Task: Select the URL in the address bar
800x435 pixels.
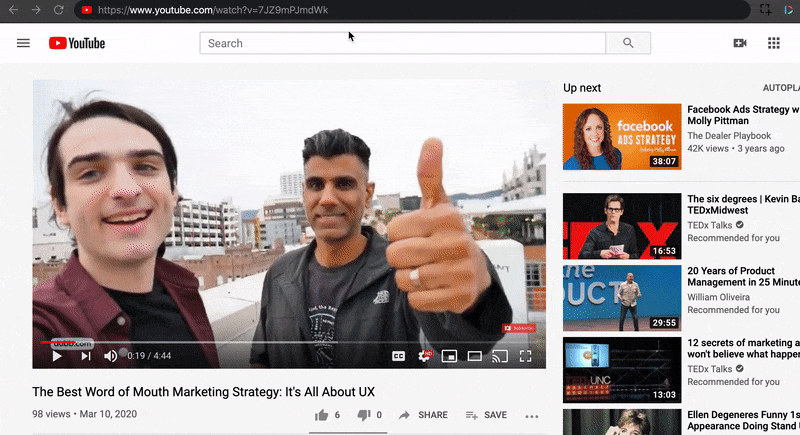Action: point(213,10)
